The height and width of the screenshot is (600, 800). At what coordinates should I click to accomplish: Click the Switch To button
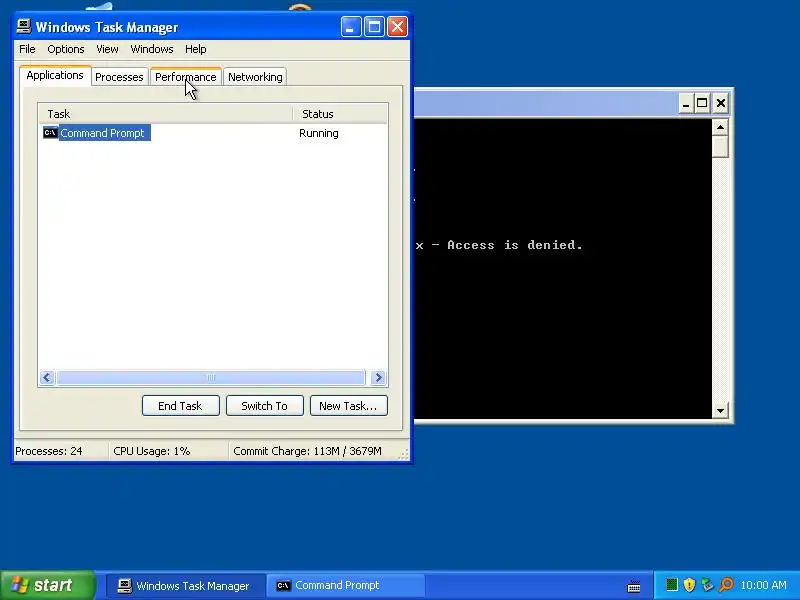click(x=264, y=406)
